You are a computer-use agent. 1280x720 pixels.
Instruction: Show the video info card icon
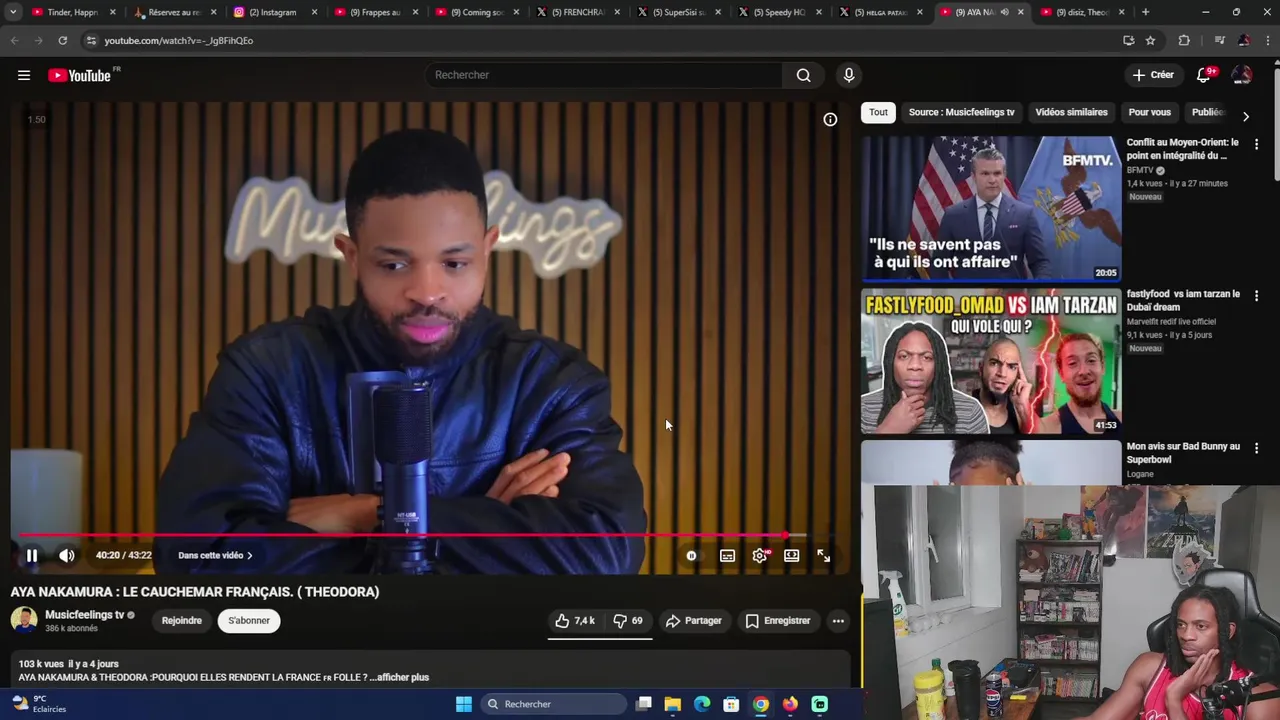tap(830, 119)
